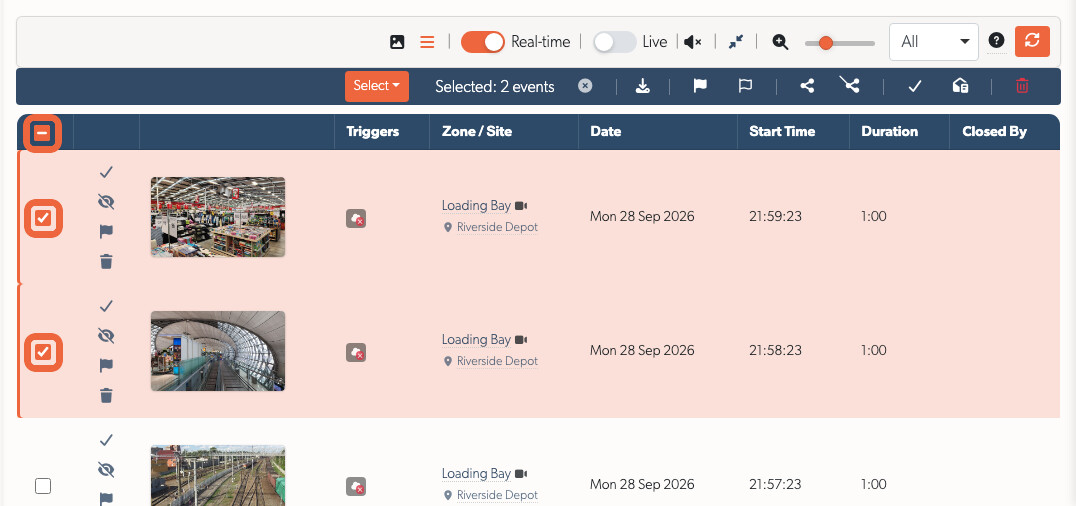
Task: Open the orange Select dropdown
Action: pyautogui.click(x=377, y=86)
